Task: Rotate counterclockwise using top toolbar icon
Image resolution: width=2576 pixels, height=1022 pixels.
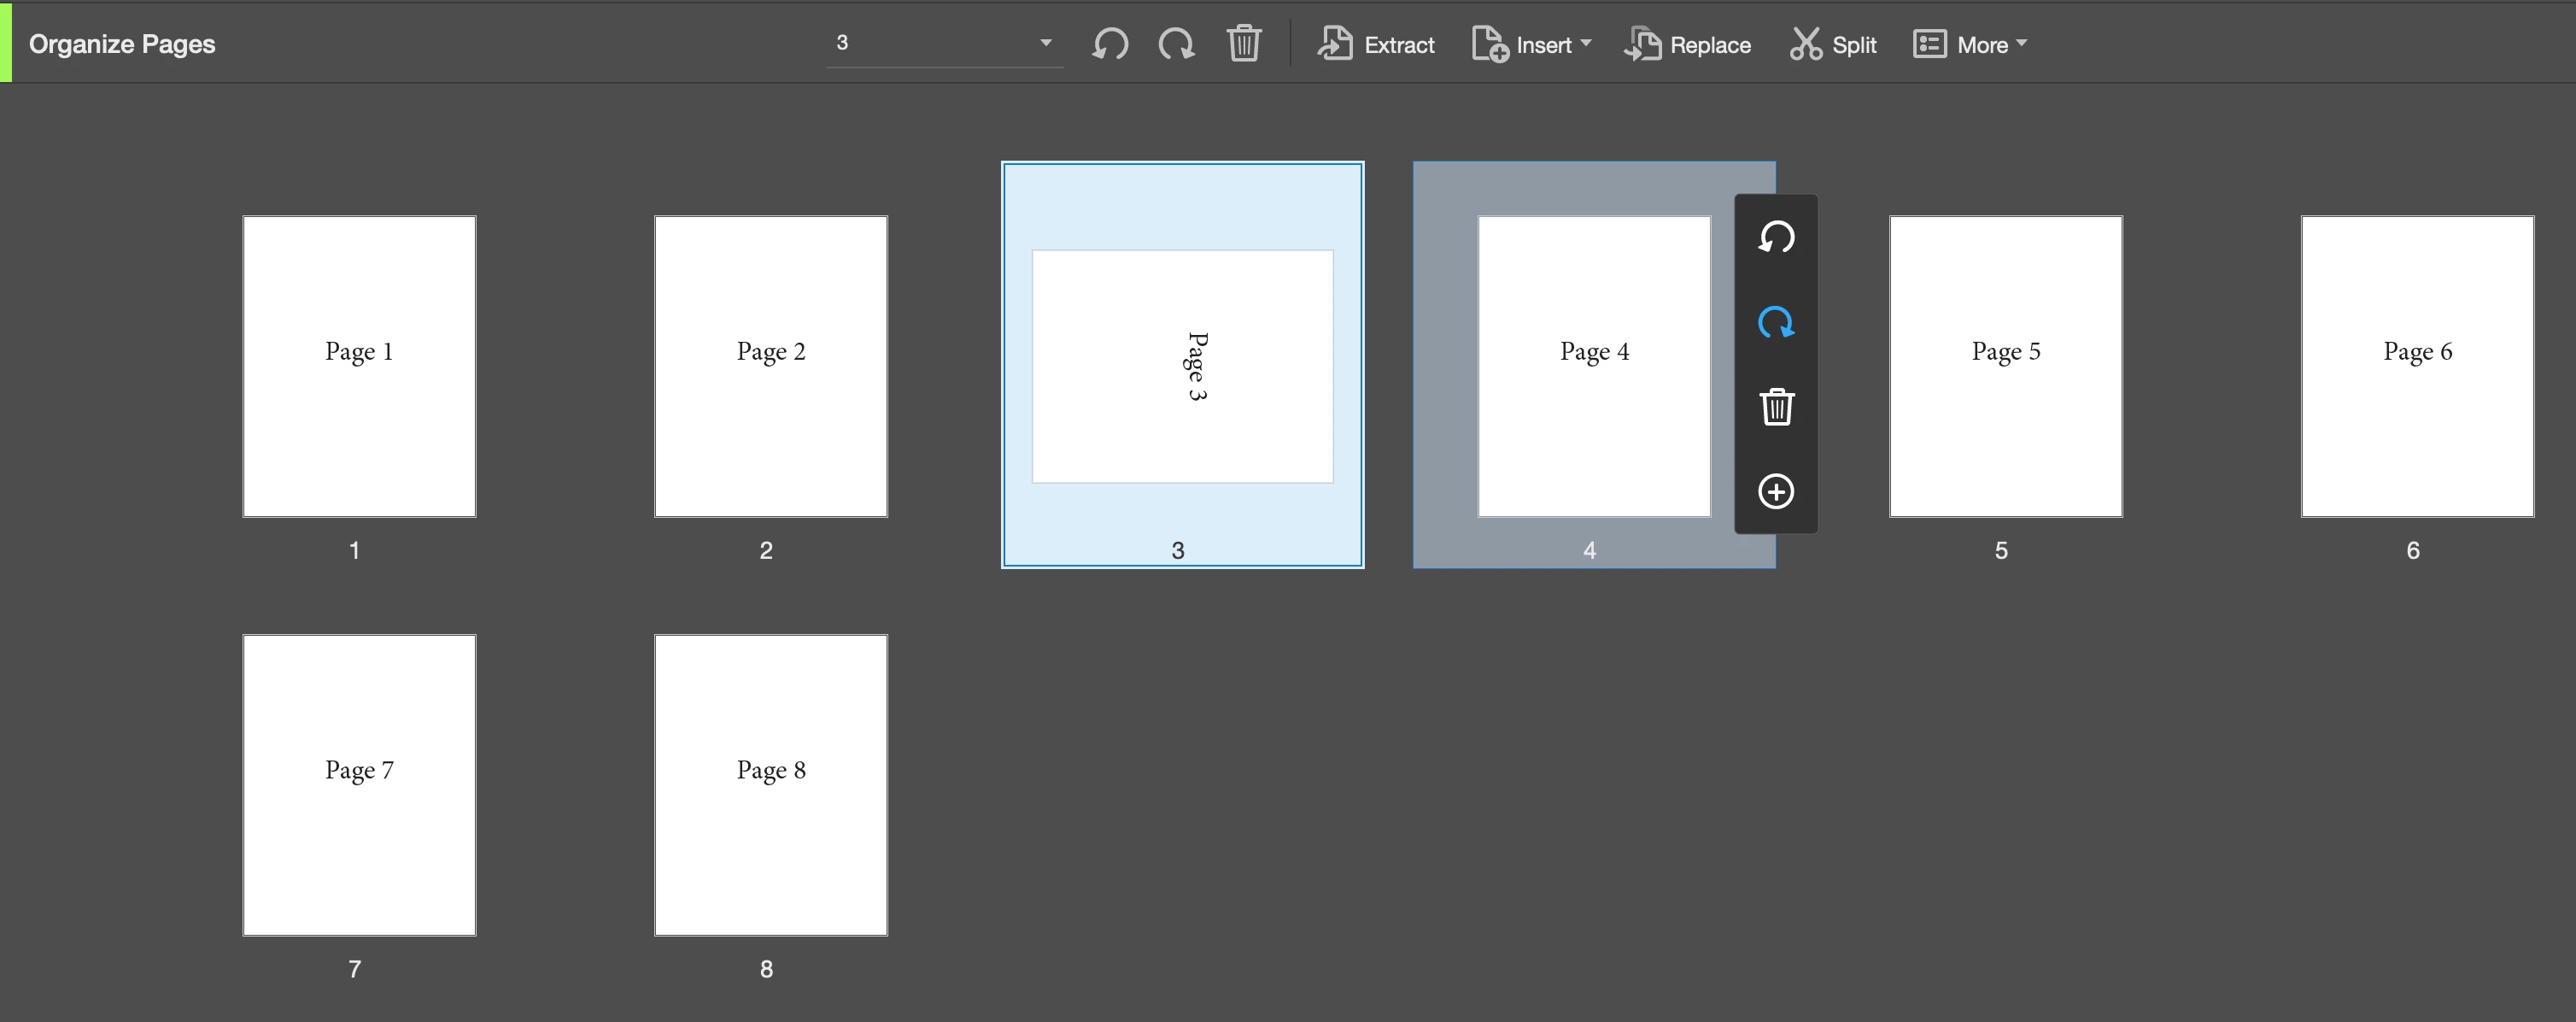Action: coord(1110,44)
